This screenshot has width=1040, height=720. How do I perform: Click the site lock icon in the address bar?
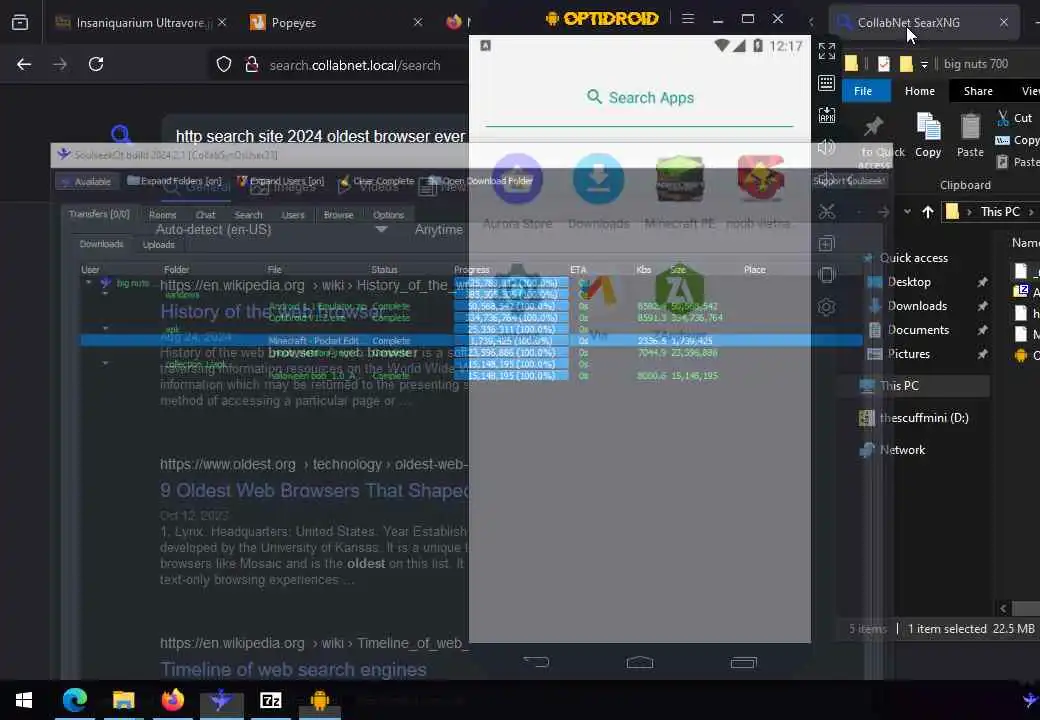[x=251, y=64]
